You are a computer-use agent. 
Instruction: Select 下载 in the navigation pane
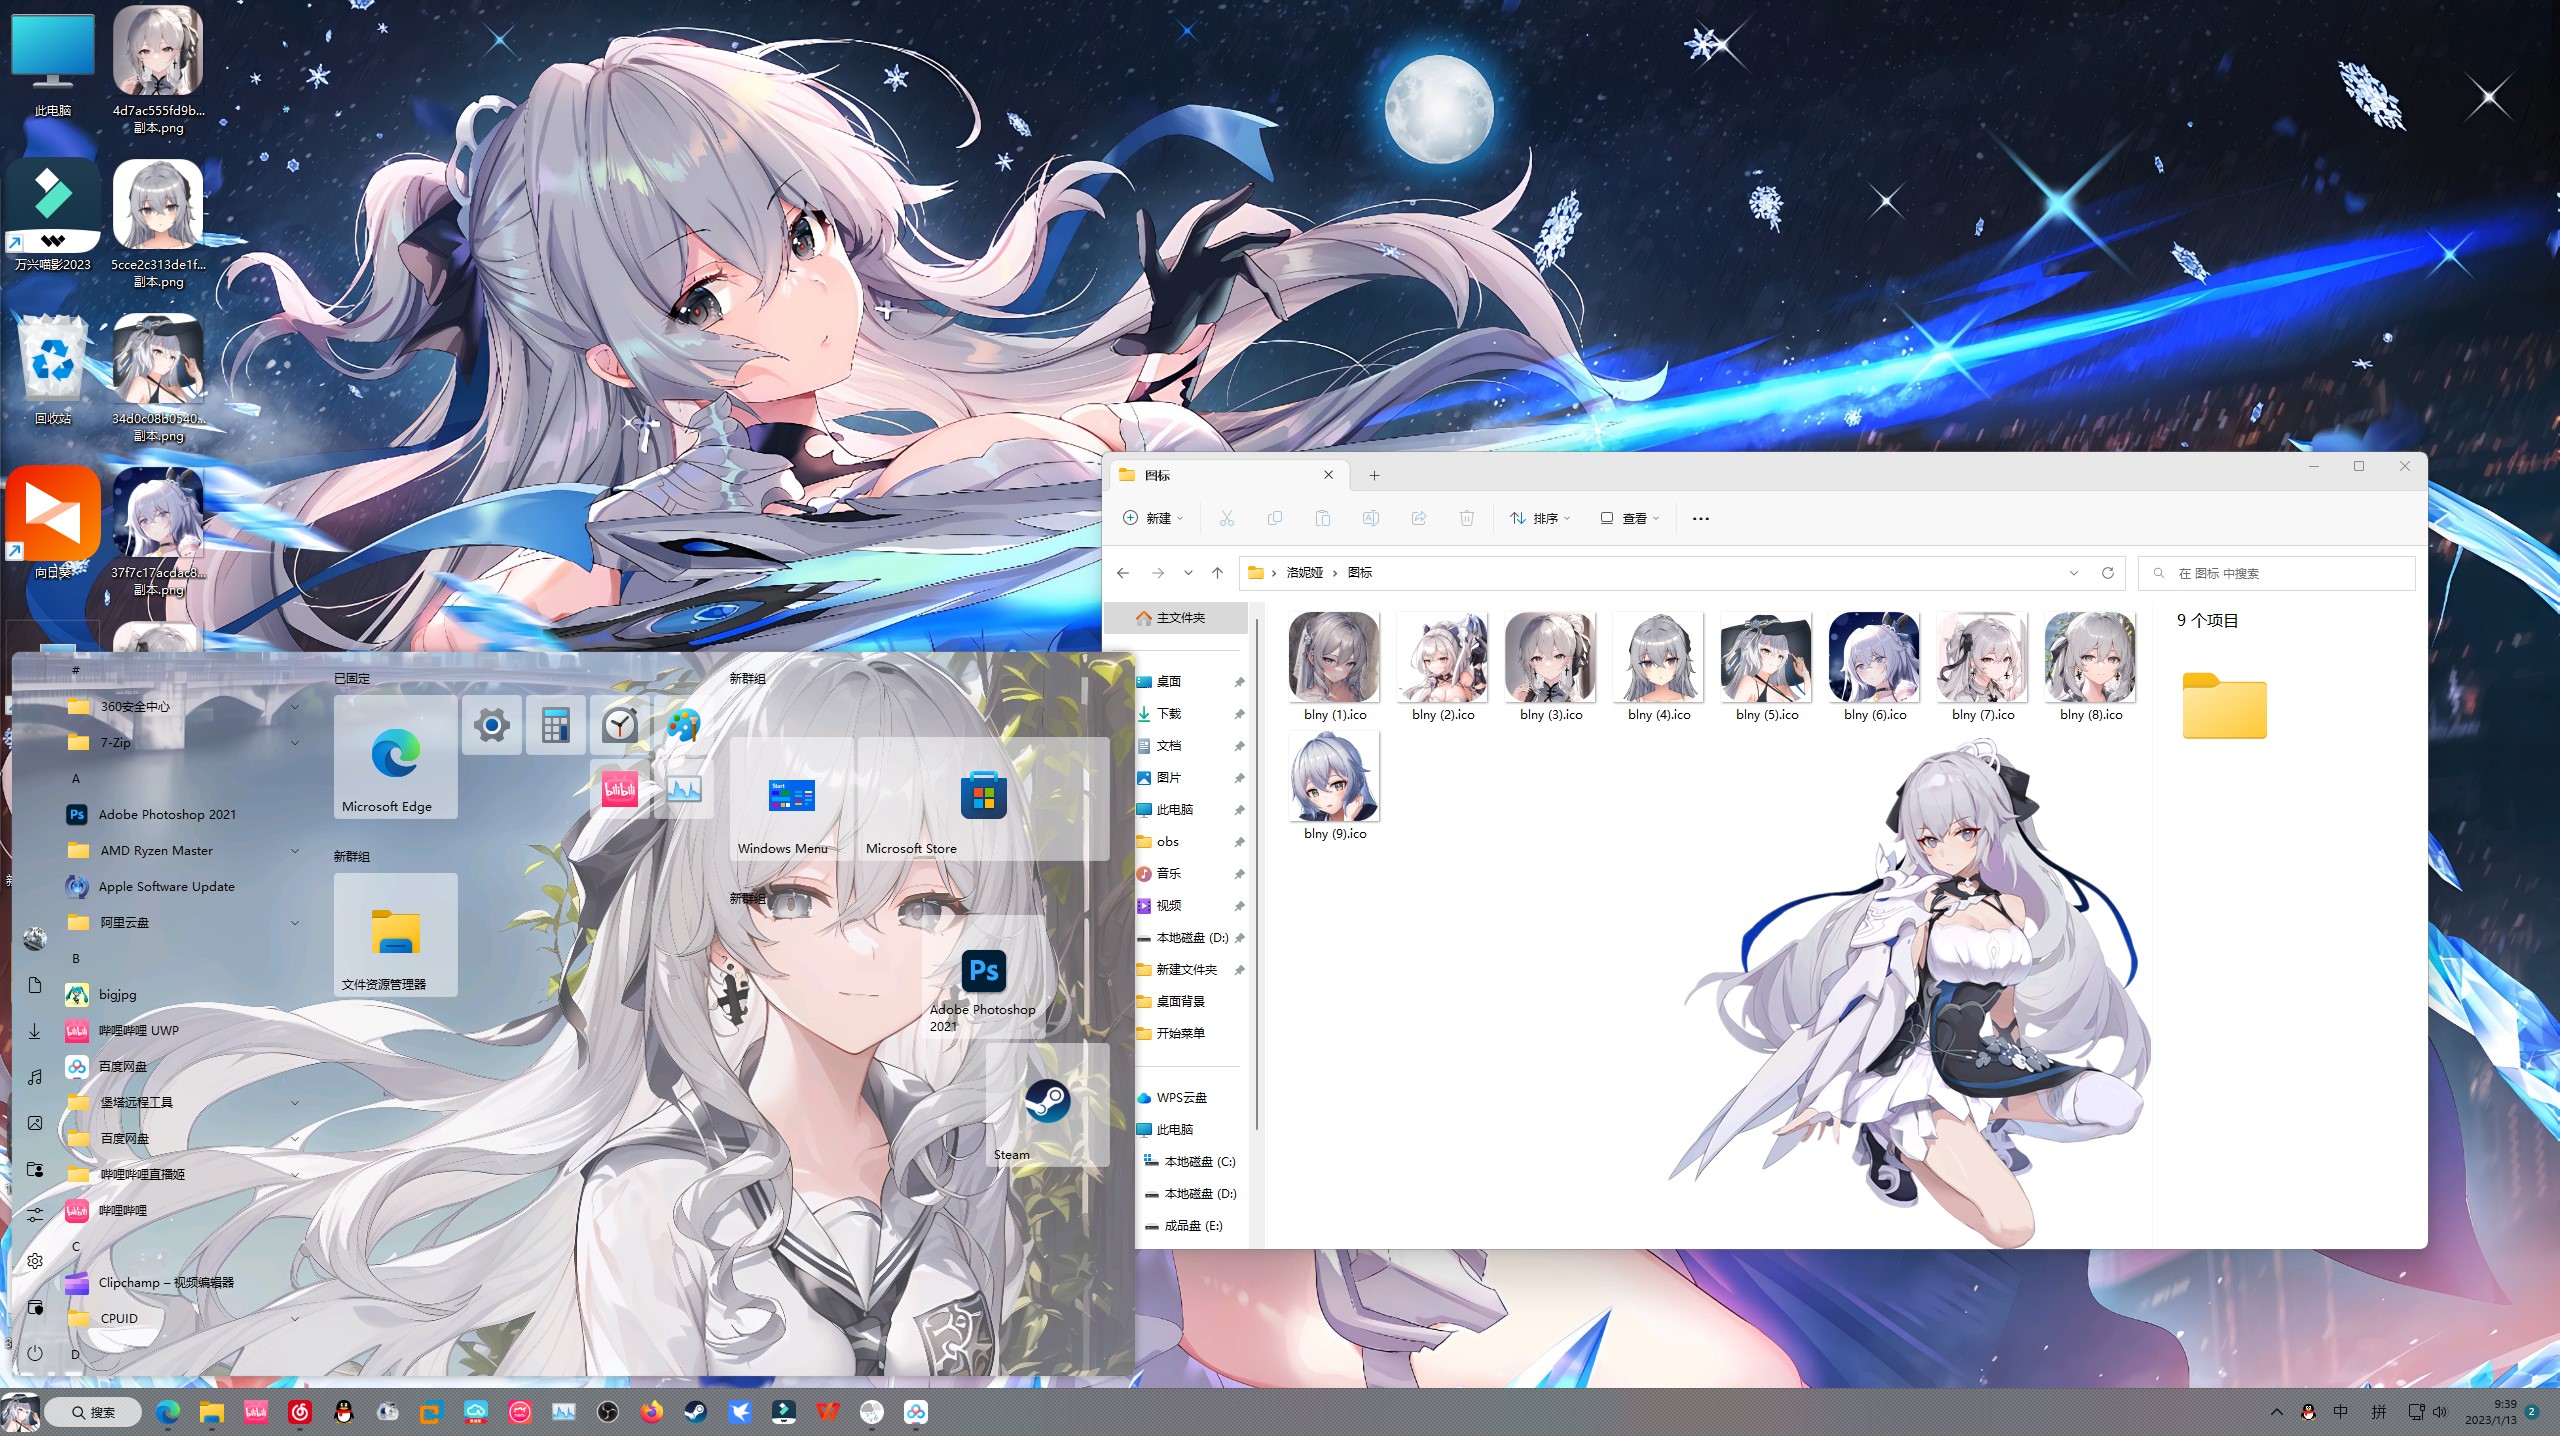click(x=1169, y=714)
